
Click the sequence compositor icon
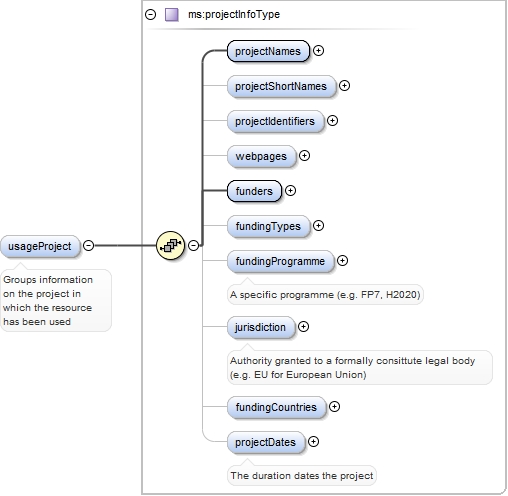click(x=170, y=246)
